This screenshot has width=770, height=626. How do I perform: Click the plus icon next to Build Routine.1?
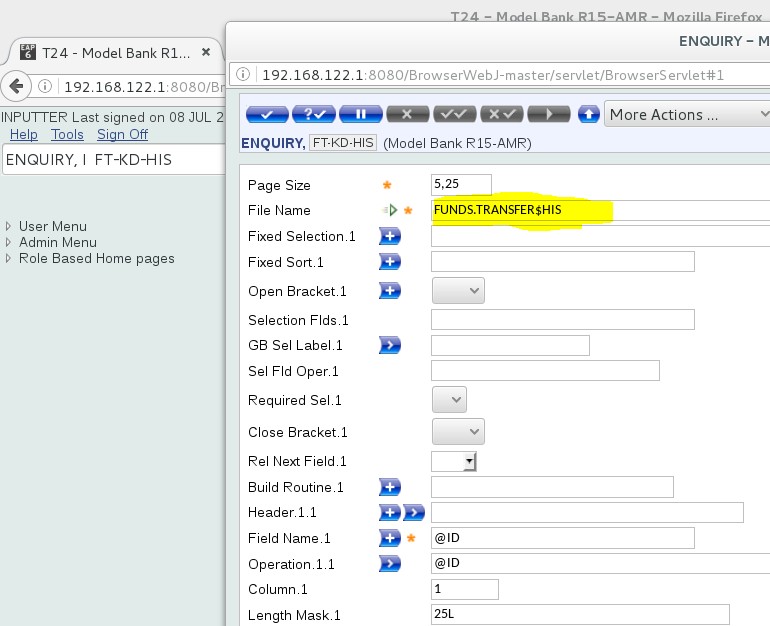[x=389, y=487]
